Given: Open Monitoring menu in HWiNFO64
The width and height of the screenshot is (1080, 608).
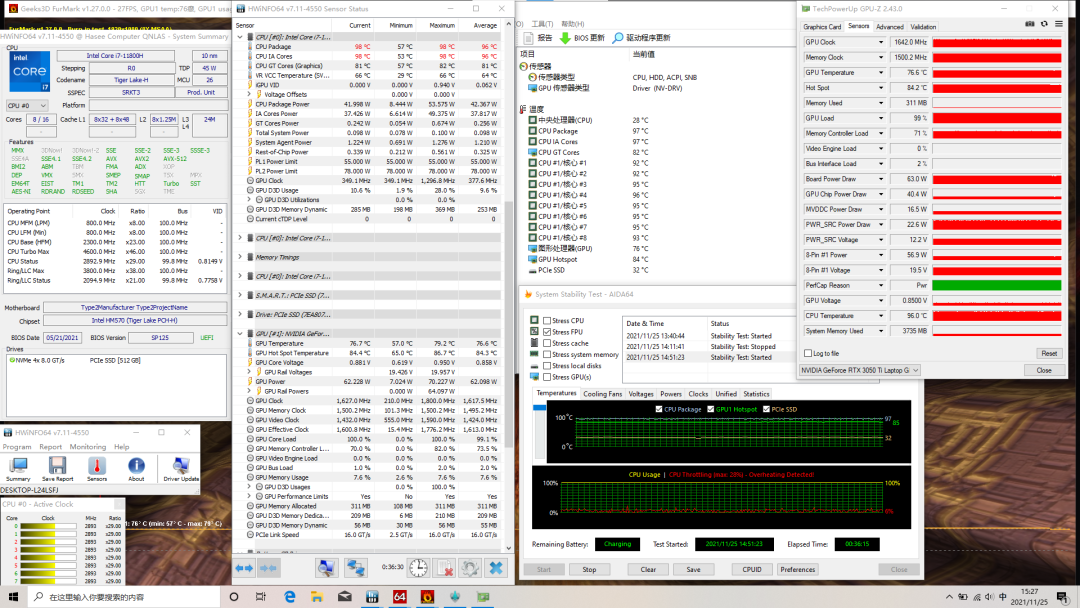Looking at the screenshot, I should [x=87, y=447].
